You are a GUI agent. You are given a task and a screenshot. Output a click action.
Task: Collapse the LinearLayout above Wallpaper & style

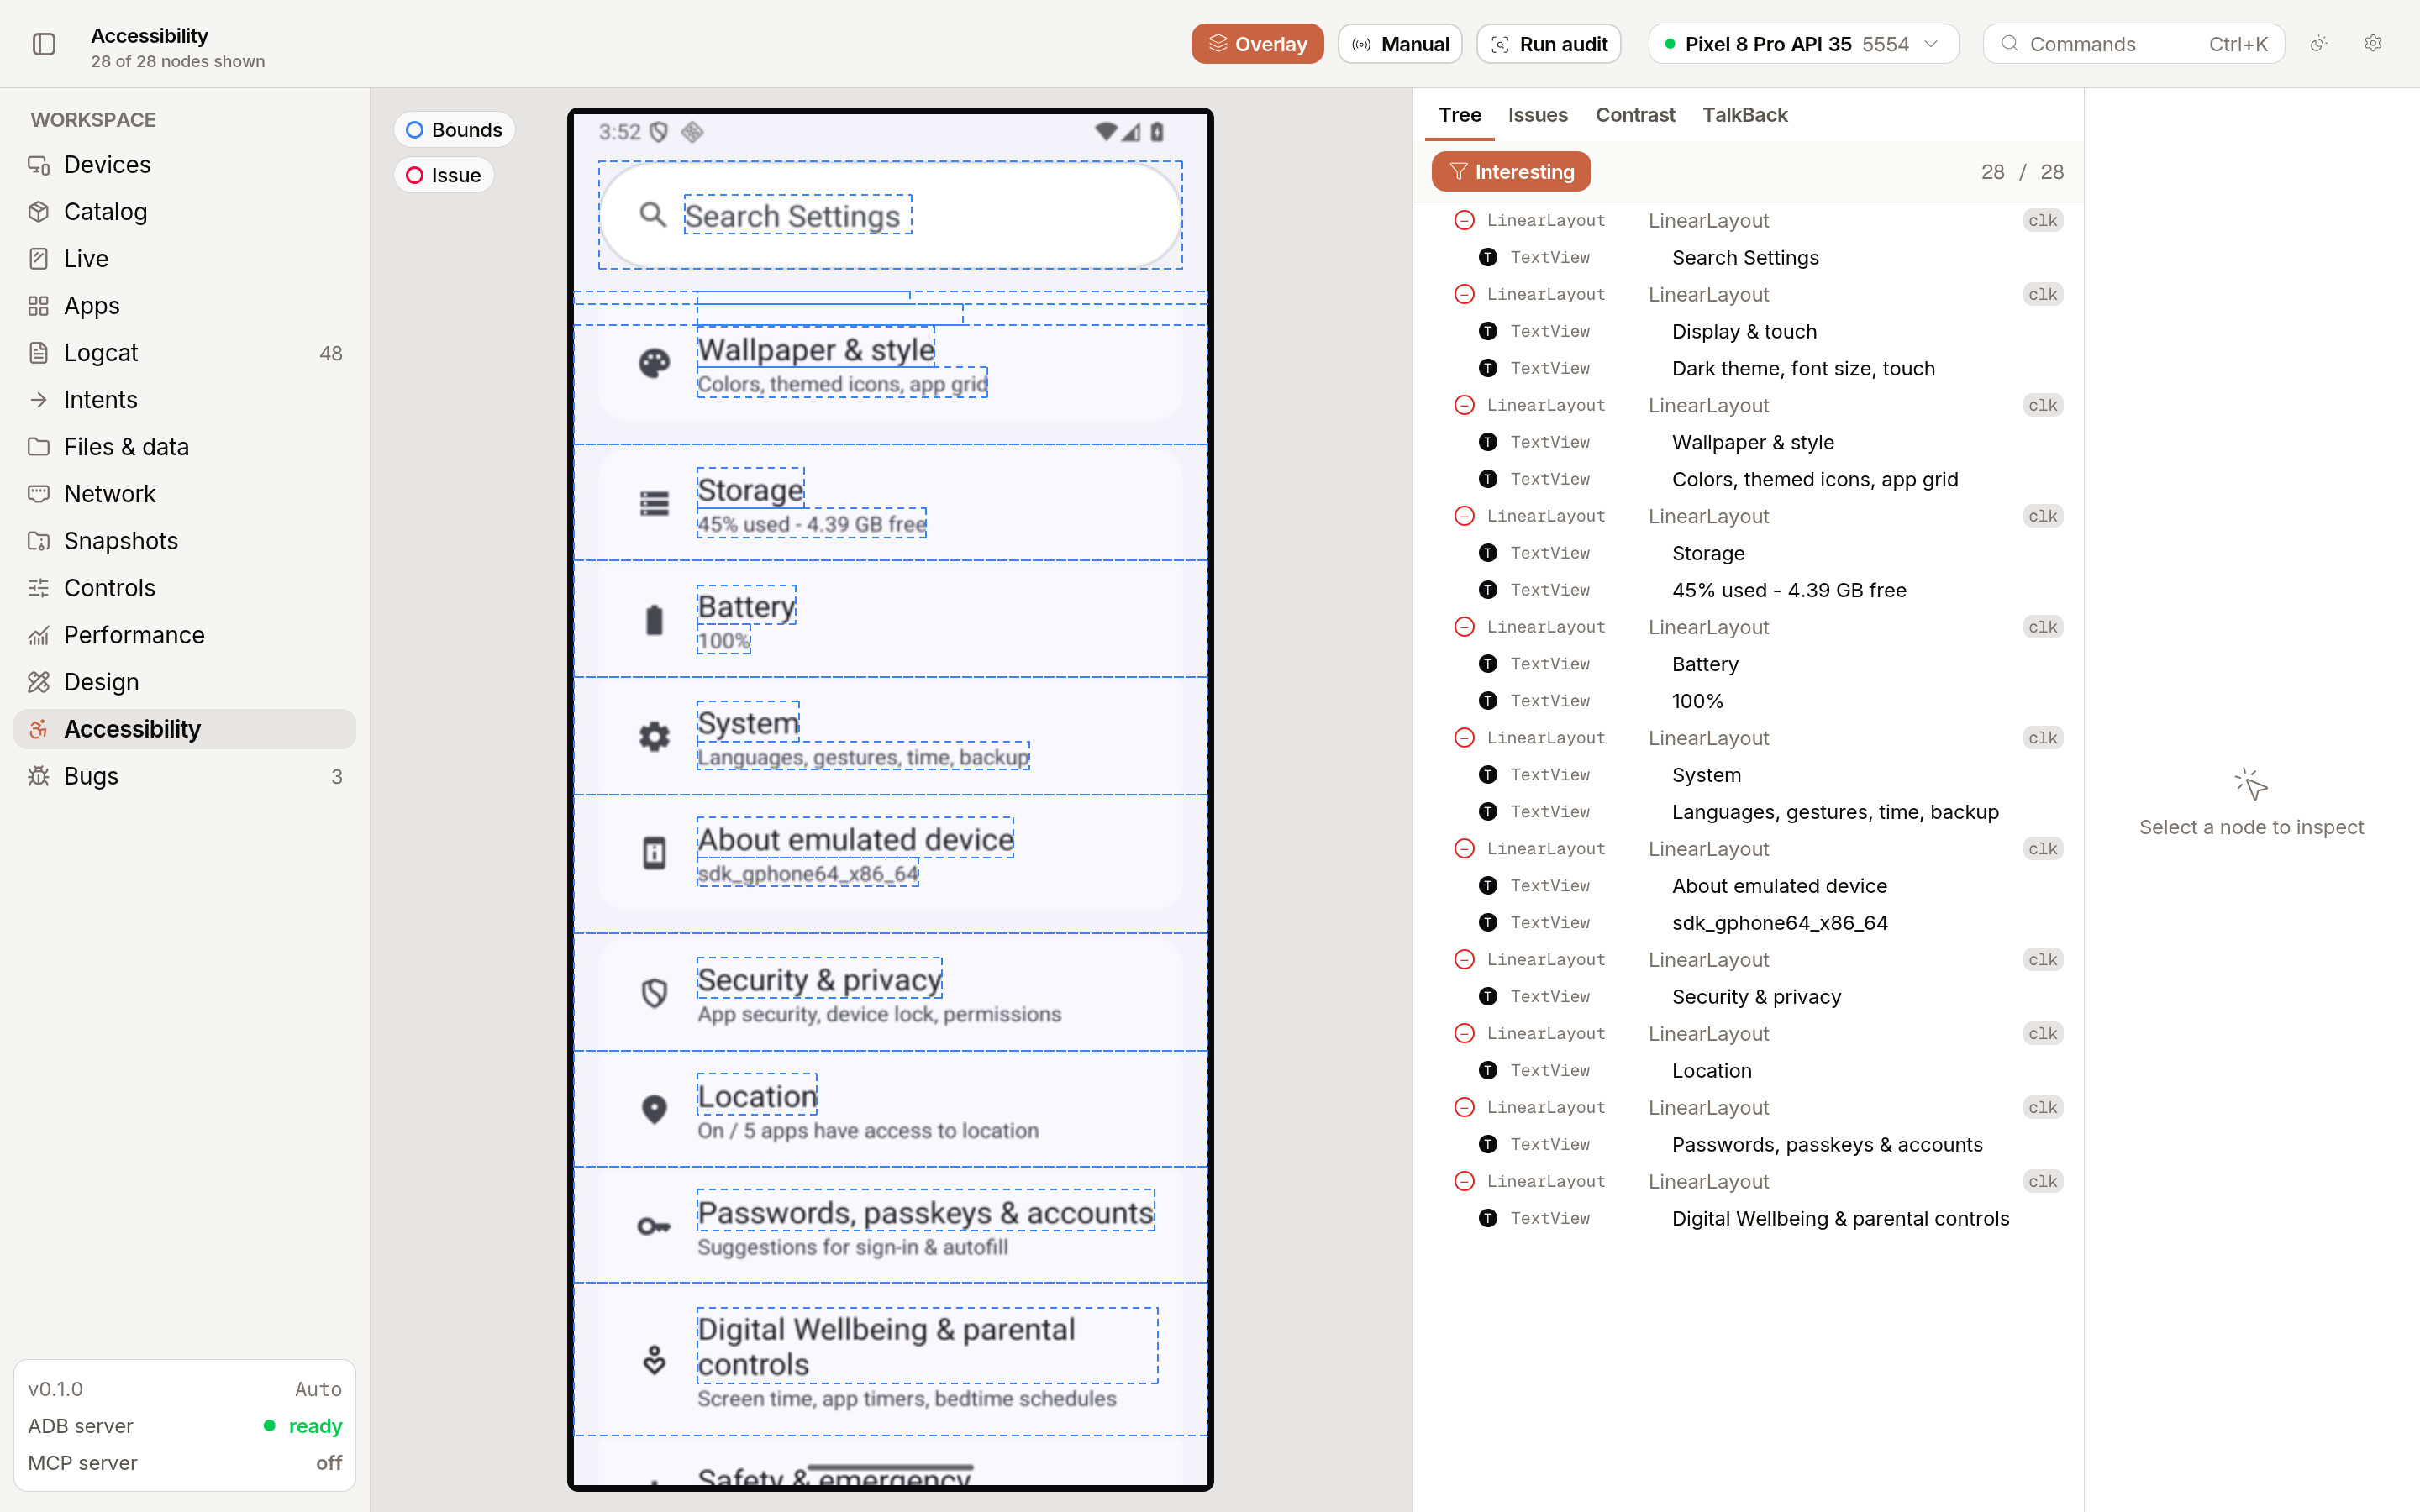[1464, 405]
